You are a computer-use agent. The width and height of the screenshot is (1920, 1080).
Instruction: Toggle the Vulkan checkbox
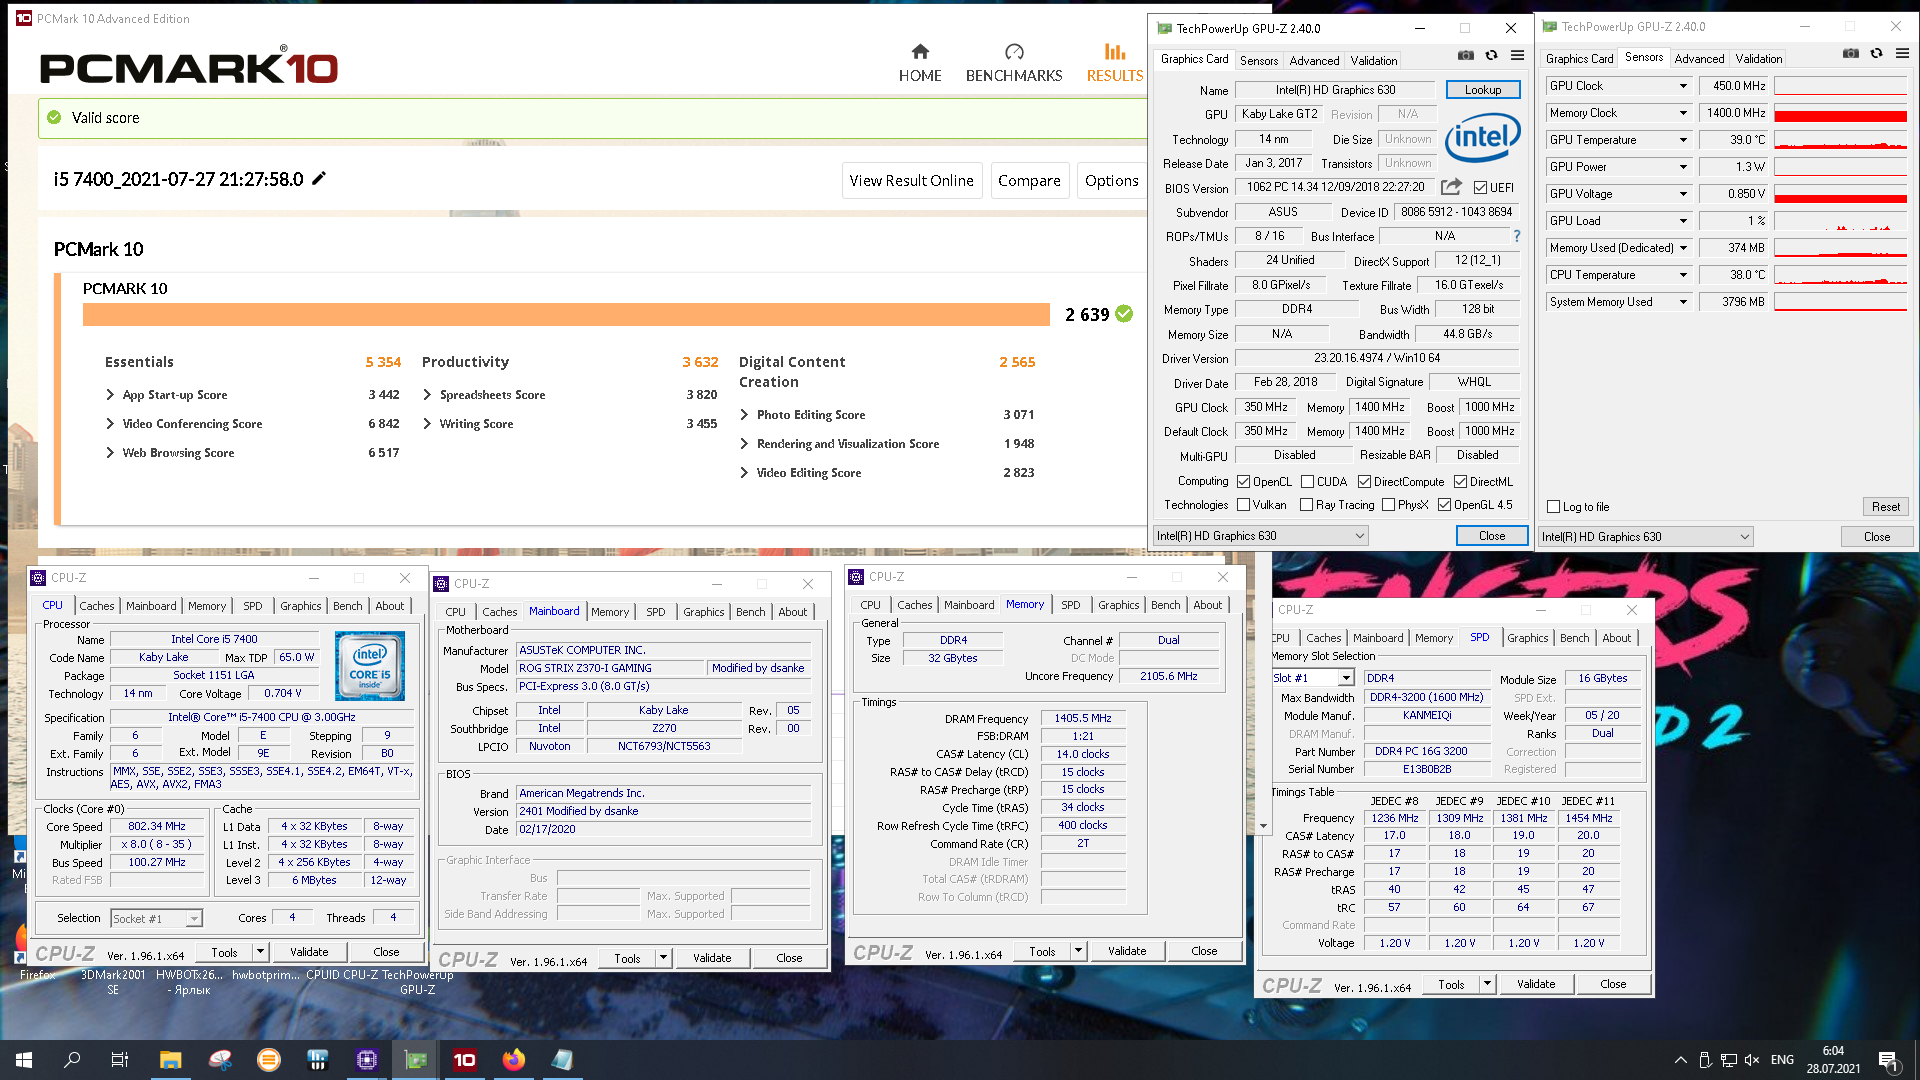point(1243,505)
